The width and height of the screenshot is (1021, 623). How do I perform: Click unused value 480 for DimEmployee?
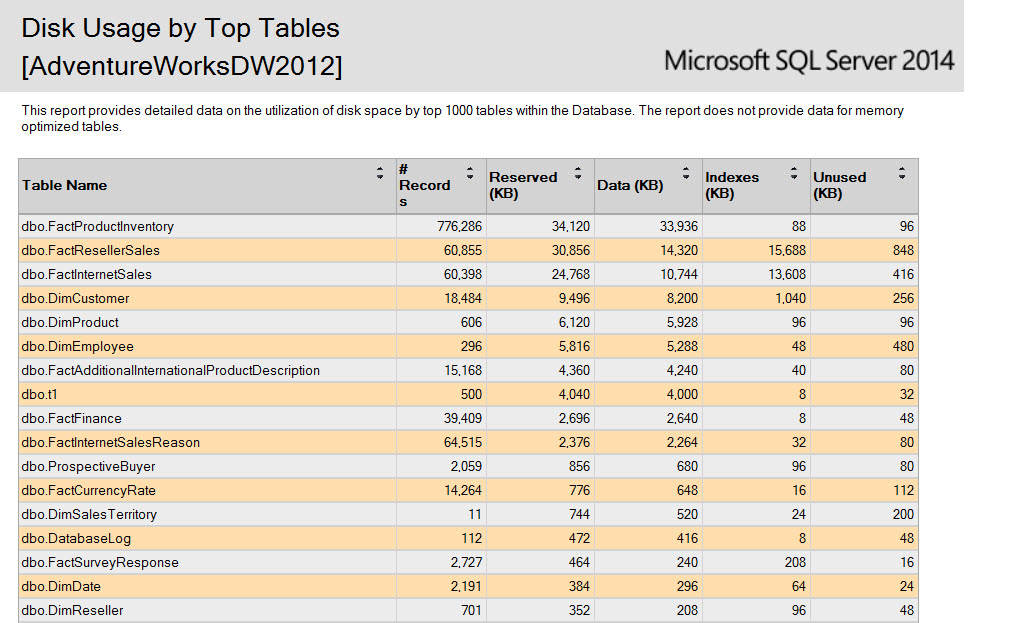pyautogui.click(x=903, y=347)
